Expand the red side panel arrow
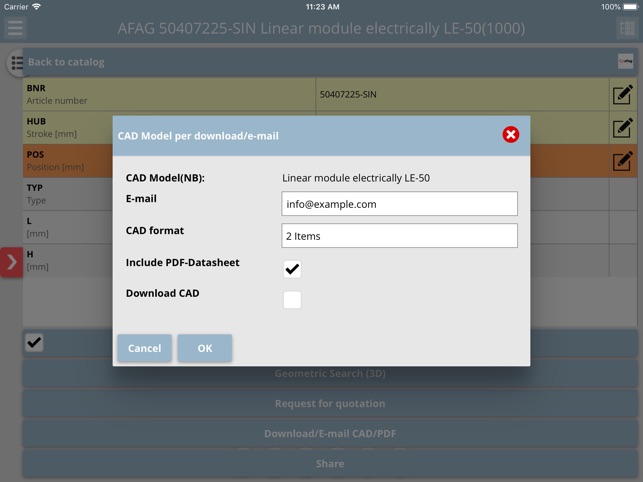 (11, 262)
